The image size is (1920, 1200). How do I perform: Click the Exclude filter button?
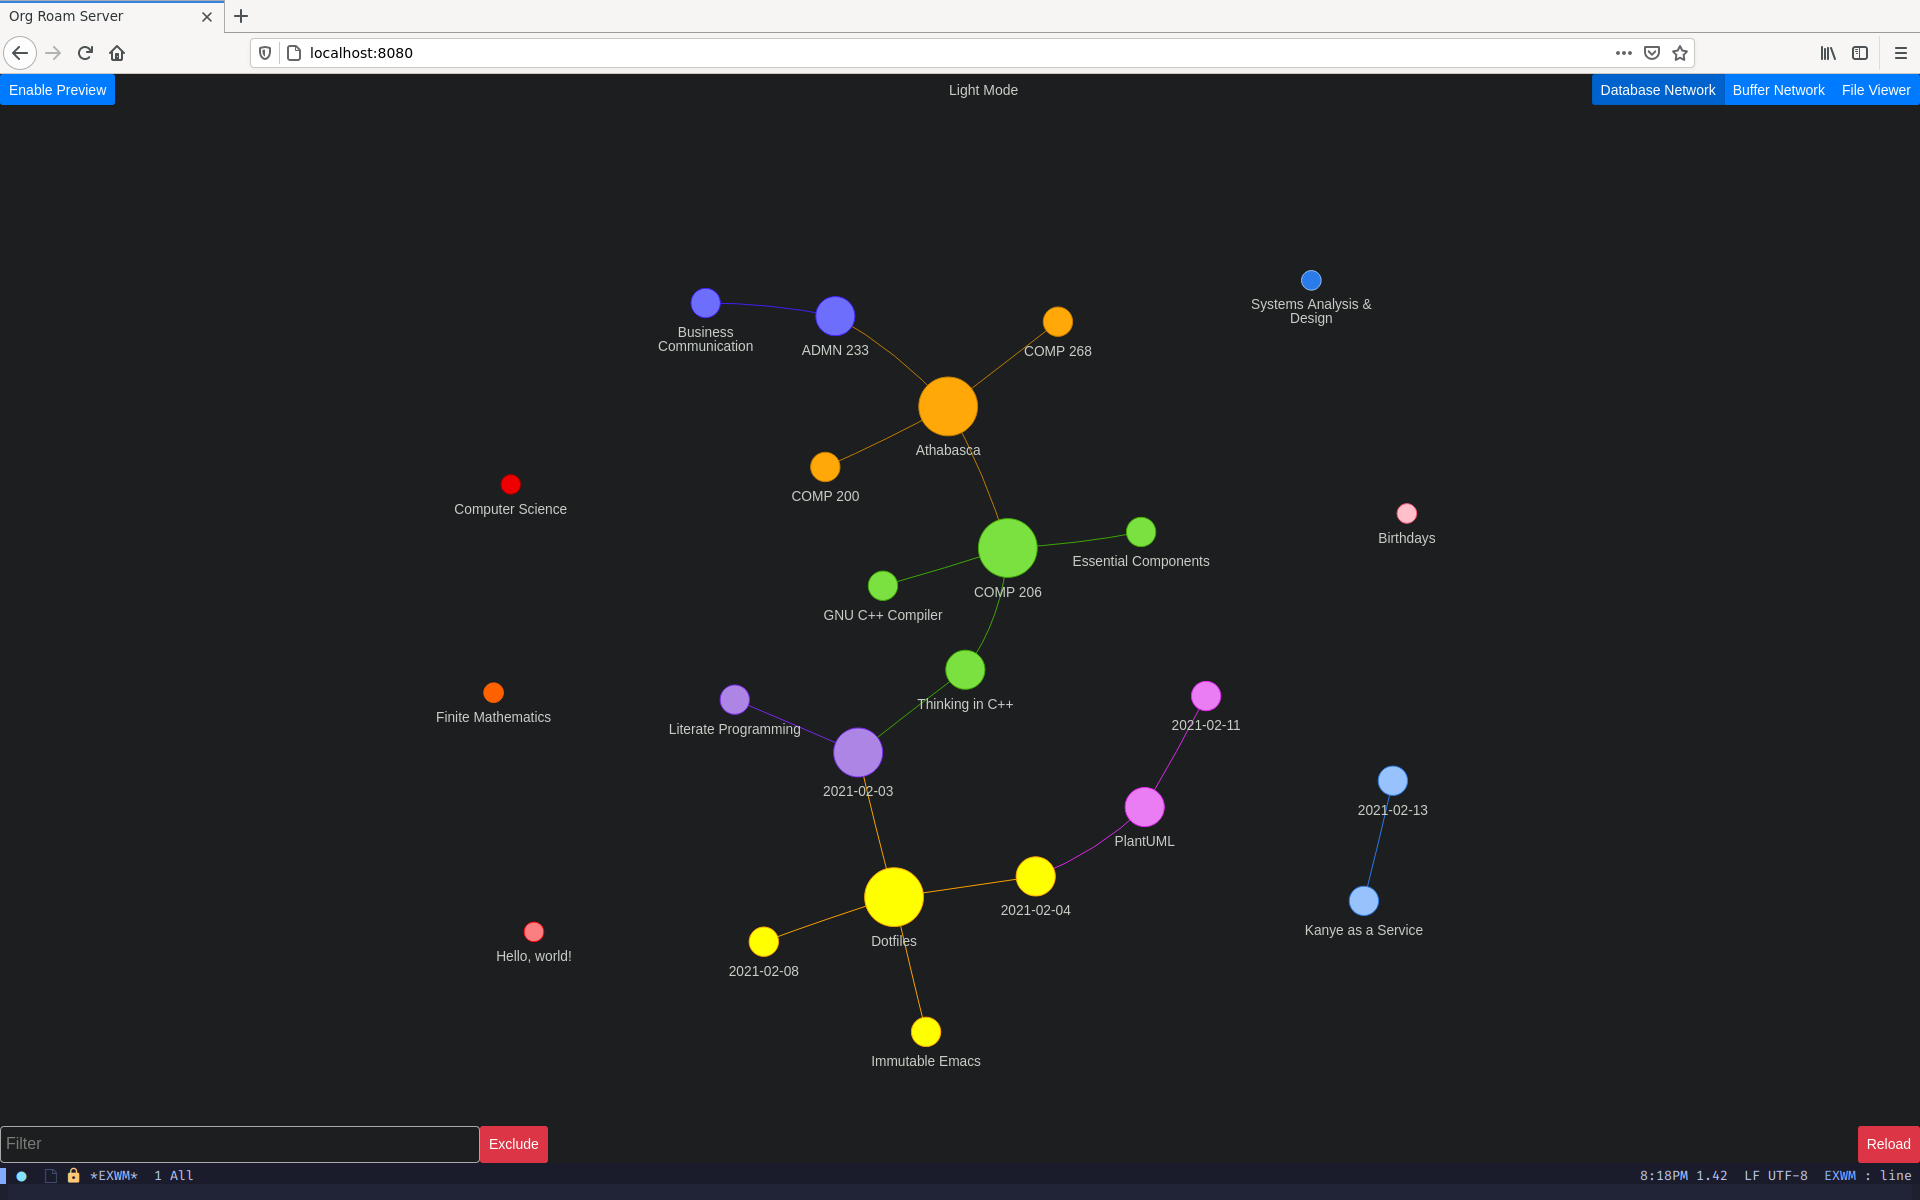[513, 1143]
